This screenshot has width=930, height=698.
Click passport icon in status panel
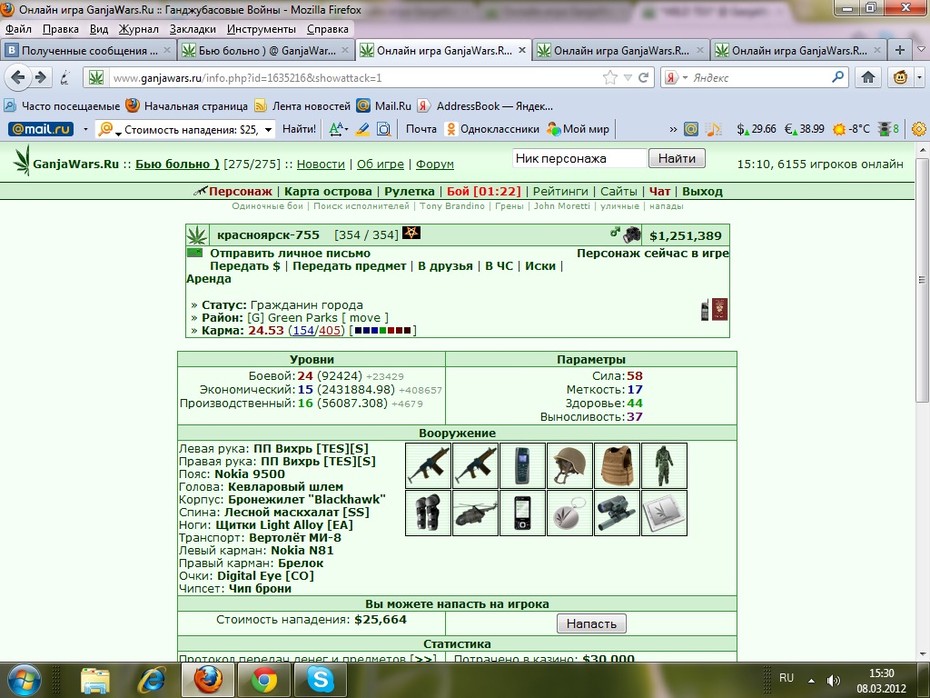[x=719, y=310]
